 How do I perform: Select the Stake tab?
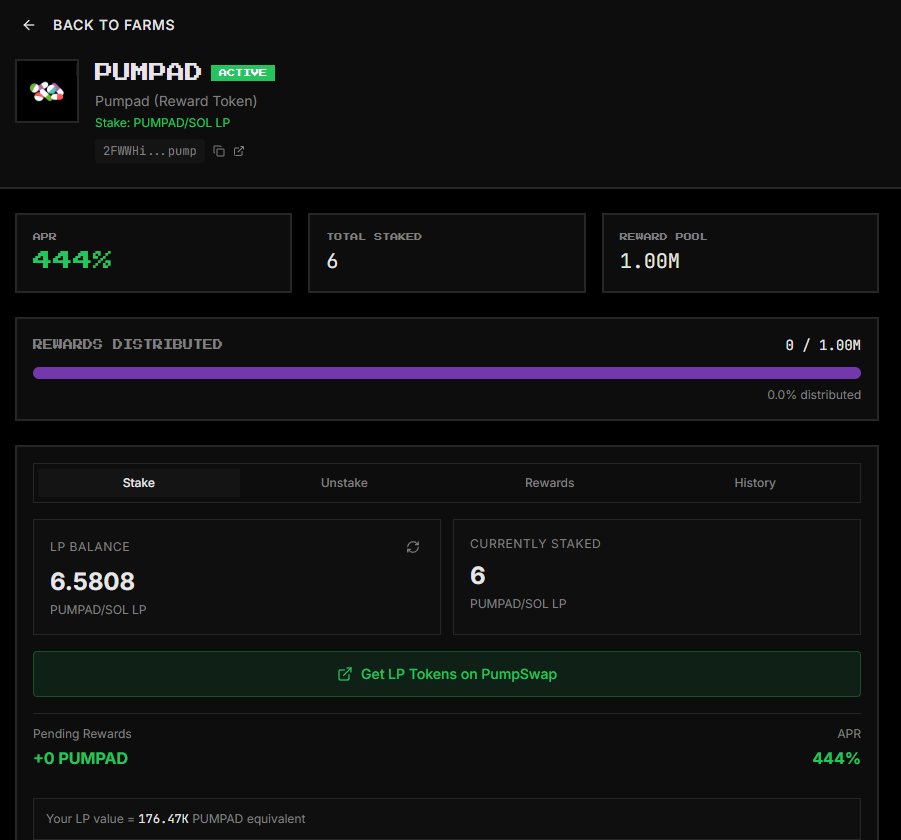pos(138,483)
